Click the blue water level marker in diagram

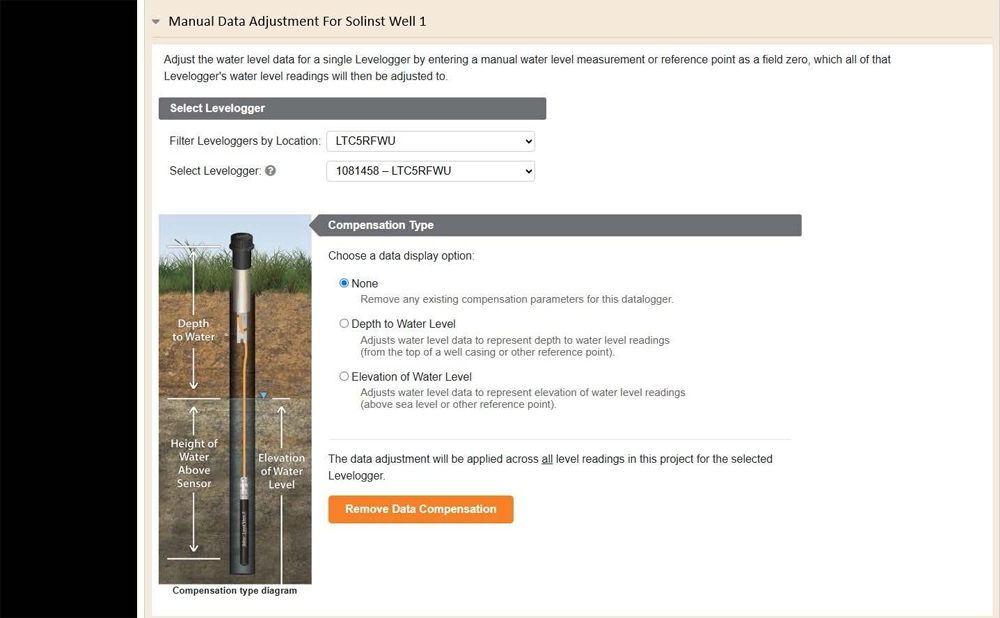(263, 396)
